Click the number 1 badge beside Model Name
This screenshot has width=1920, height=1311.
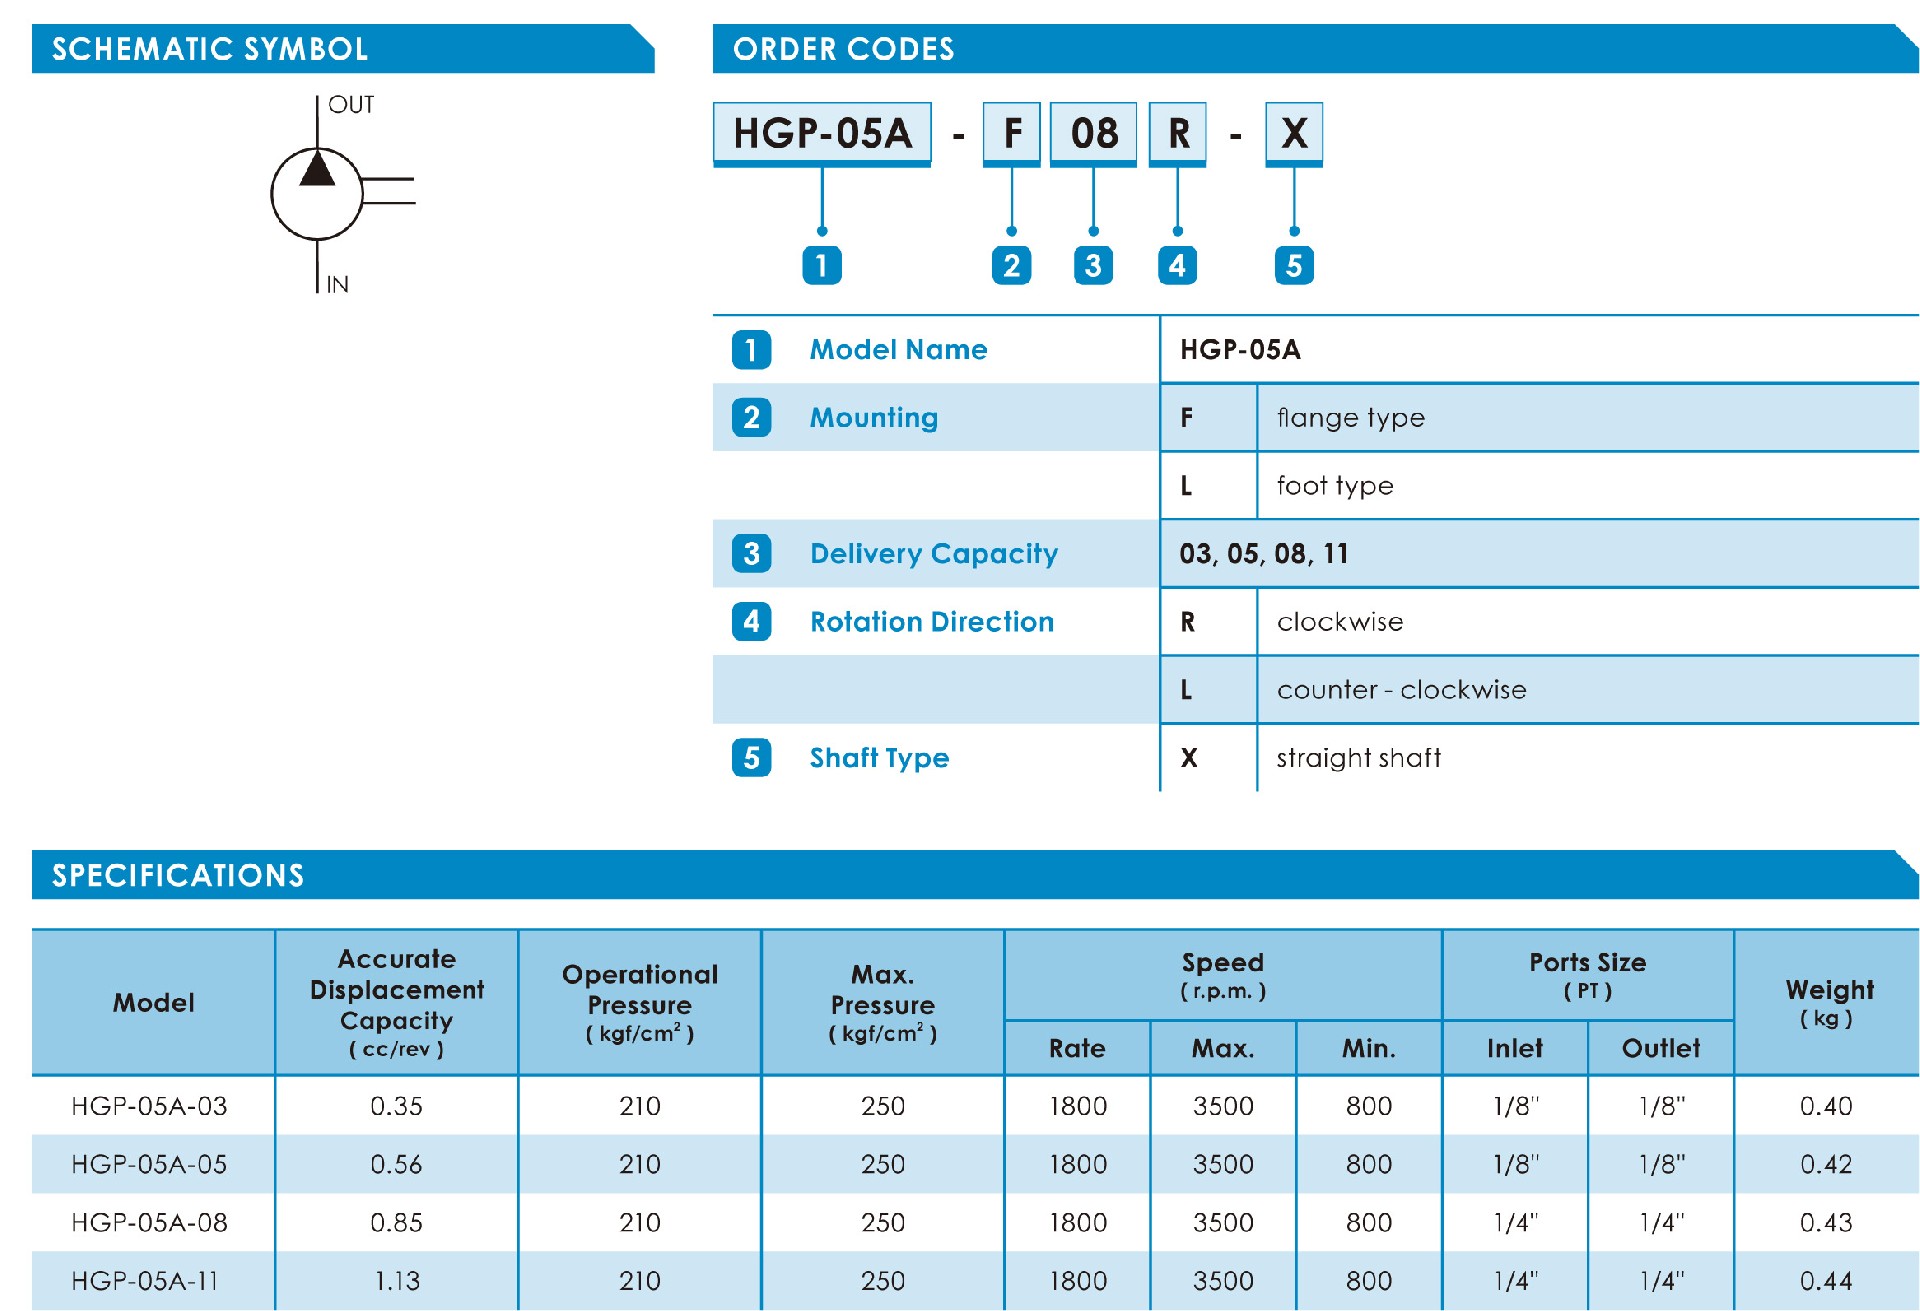coord(751,350)
